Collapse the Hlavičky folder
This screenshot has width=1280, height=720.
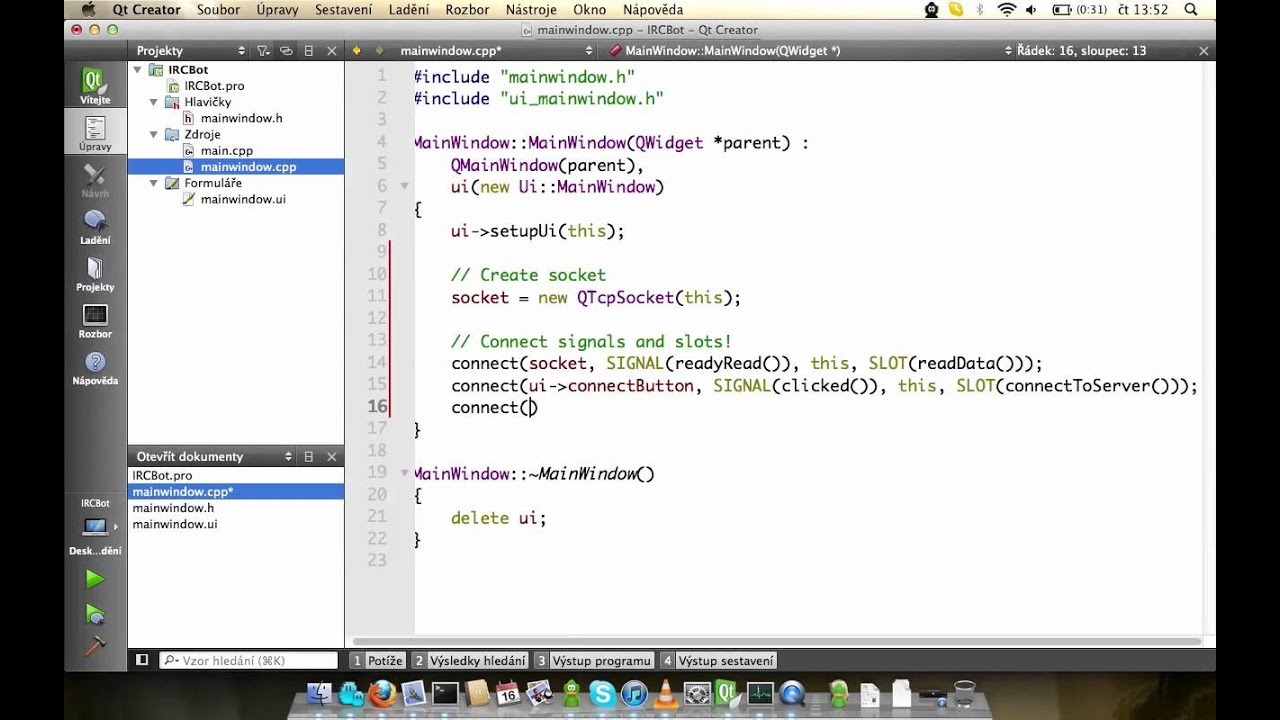154,102
